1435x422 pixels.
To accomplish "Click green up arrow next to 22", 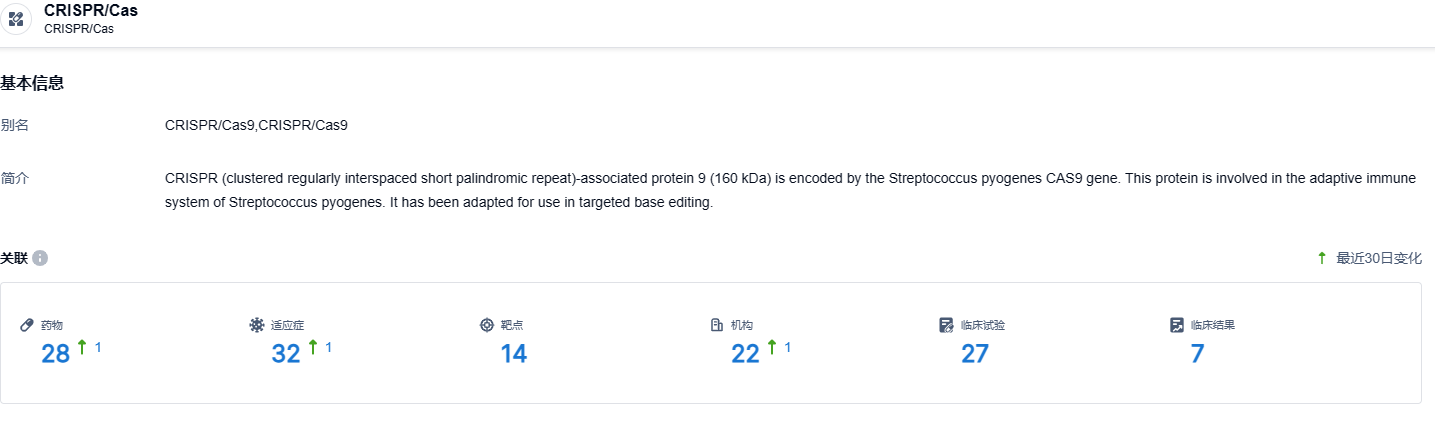I will pos(772,347).
